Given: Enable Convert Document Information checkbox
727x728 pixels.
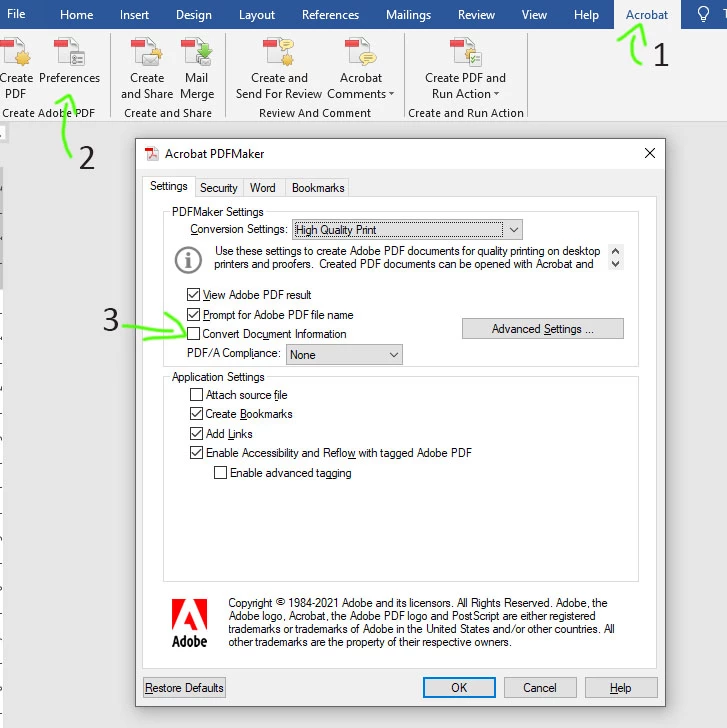Looking at the screenshot, I should (194, 333).
